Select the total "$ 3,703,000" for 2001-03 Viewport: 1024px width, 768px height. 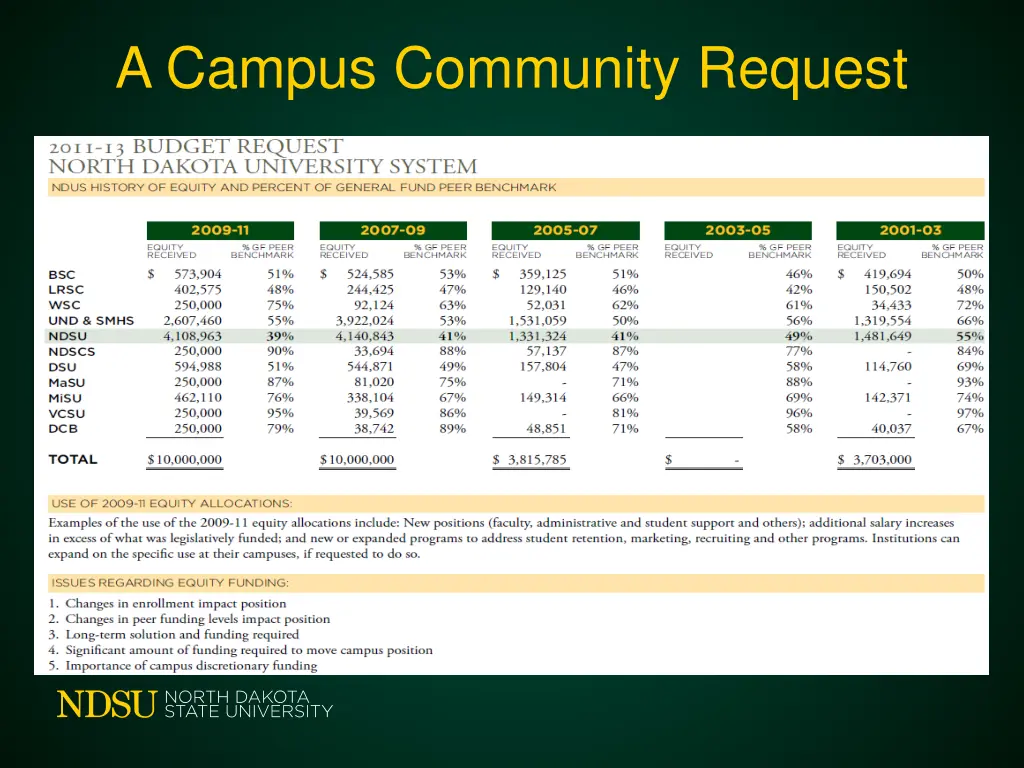pos(874,460)
